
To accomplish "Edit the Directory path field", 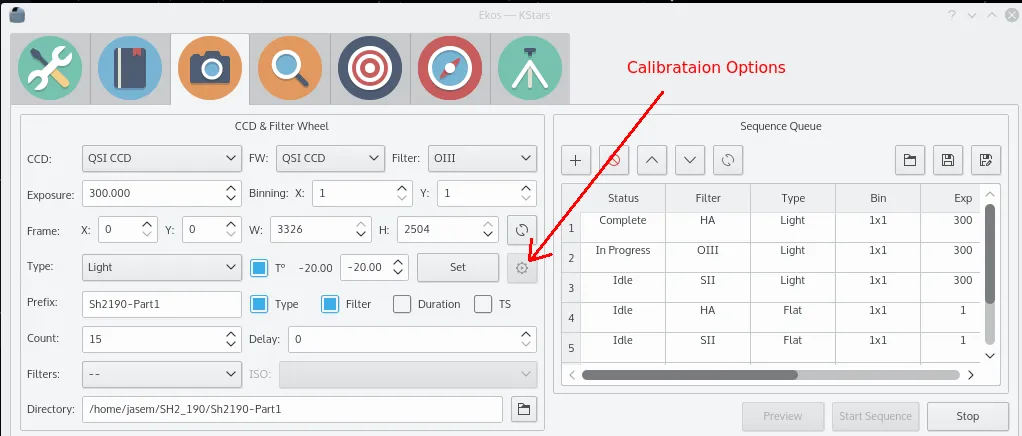I will click(293, 409).
